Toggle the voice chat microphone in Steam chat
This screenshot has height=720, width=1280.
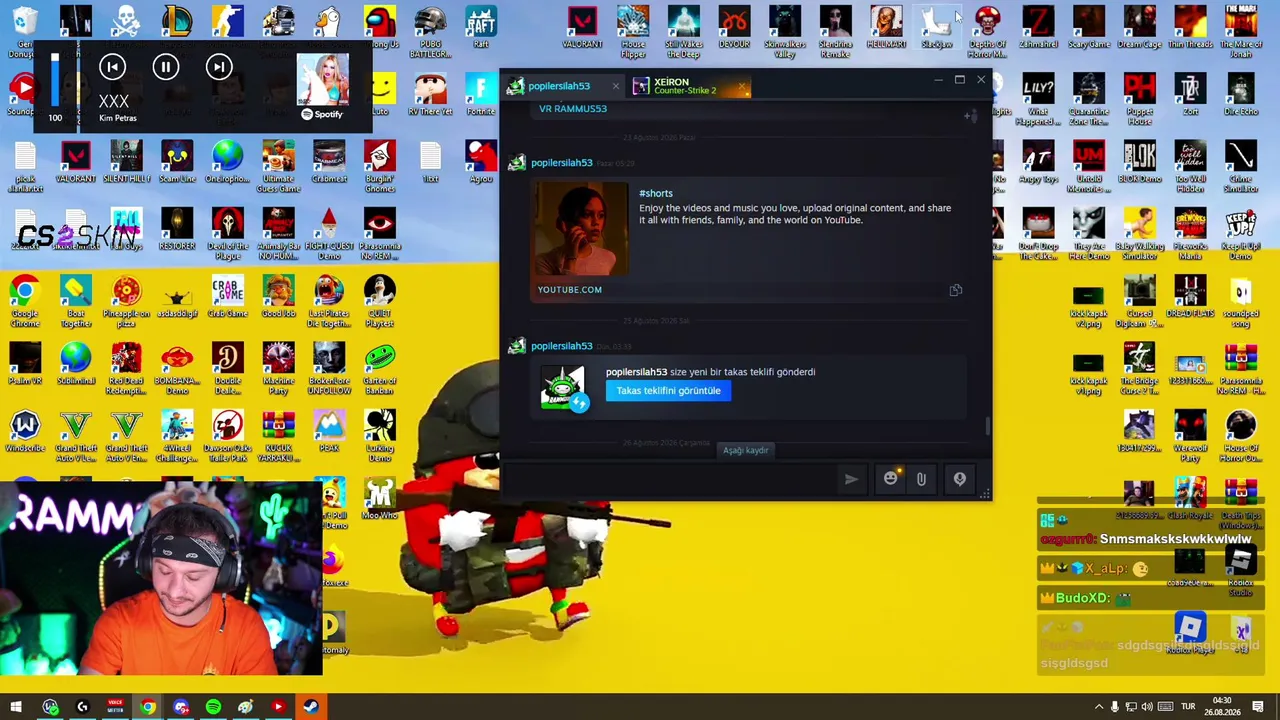point(959,479)
